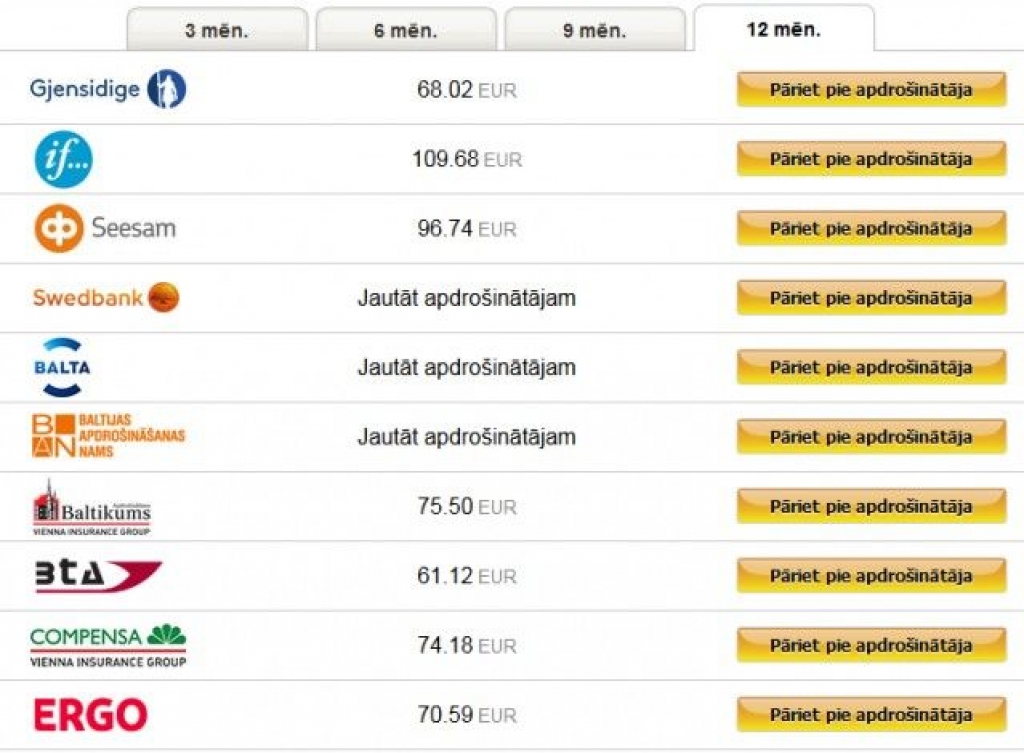Click the Swedbank logo

click(x=106, y=298)
